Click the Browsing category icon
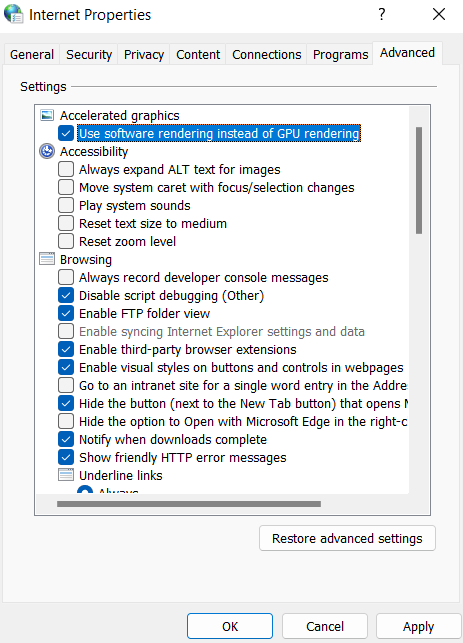Screen dimensions: 463x643 47,259
